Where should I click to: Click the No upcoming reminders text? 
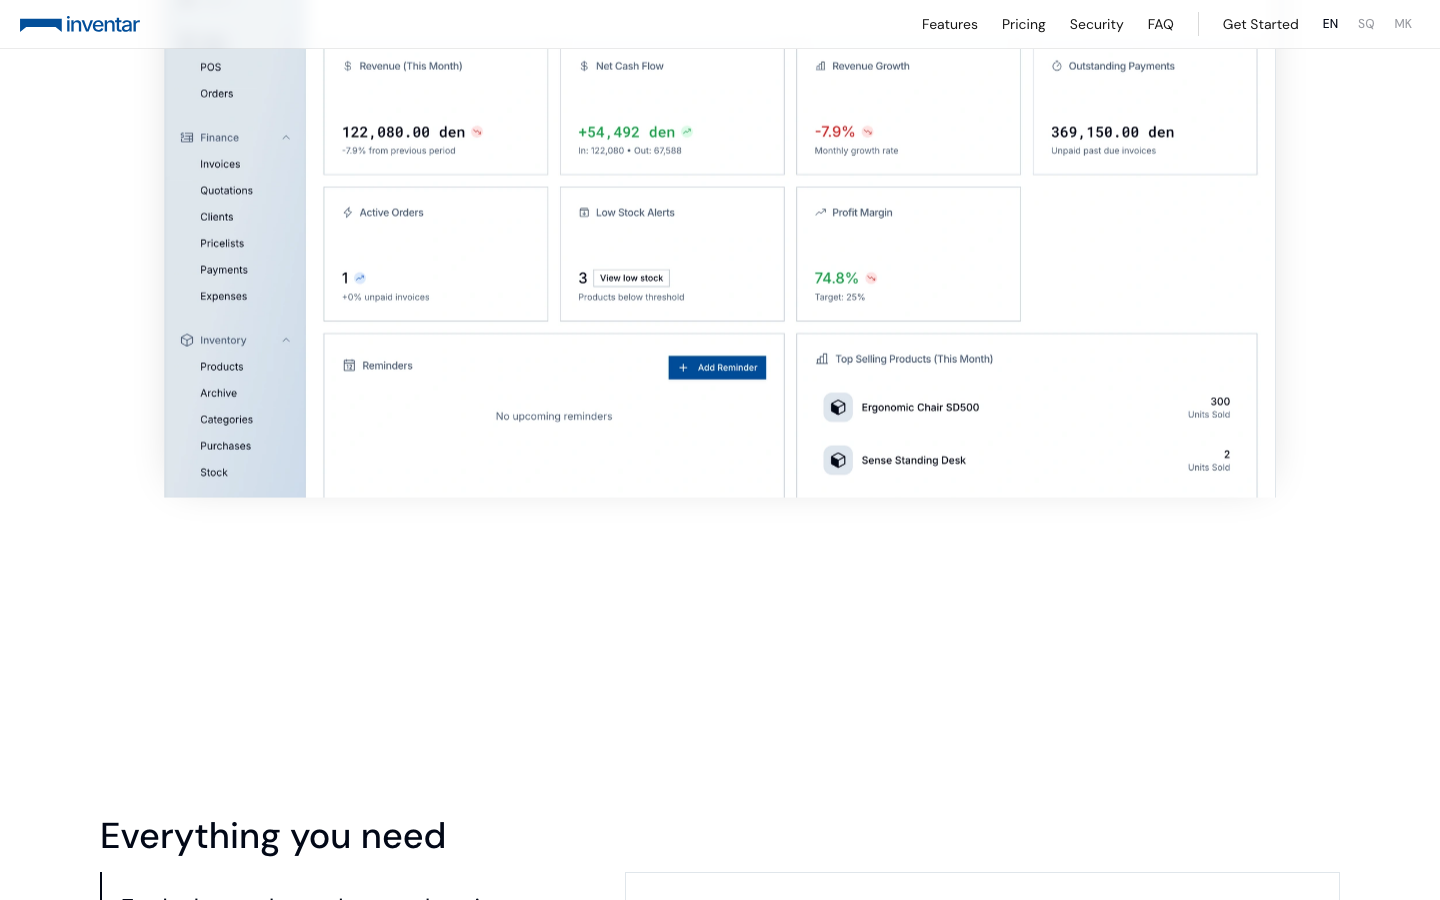click(554, 417)
